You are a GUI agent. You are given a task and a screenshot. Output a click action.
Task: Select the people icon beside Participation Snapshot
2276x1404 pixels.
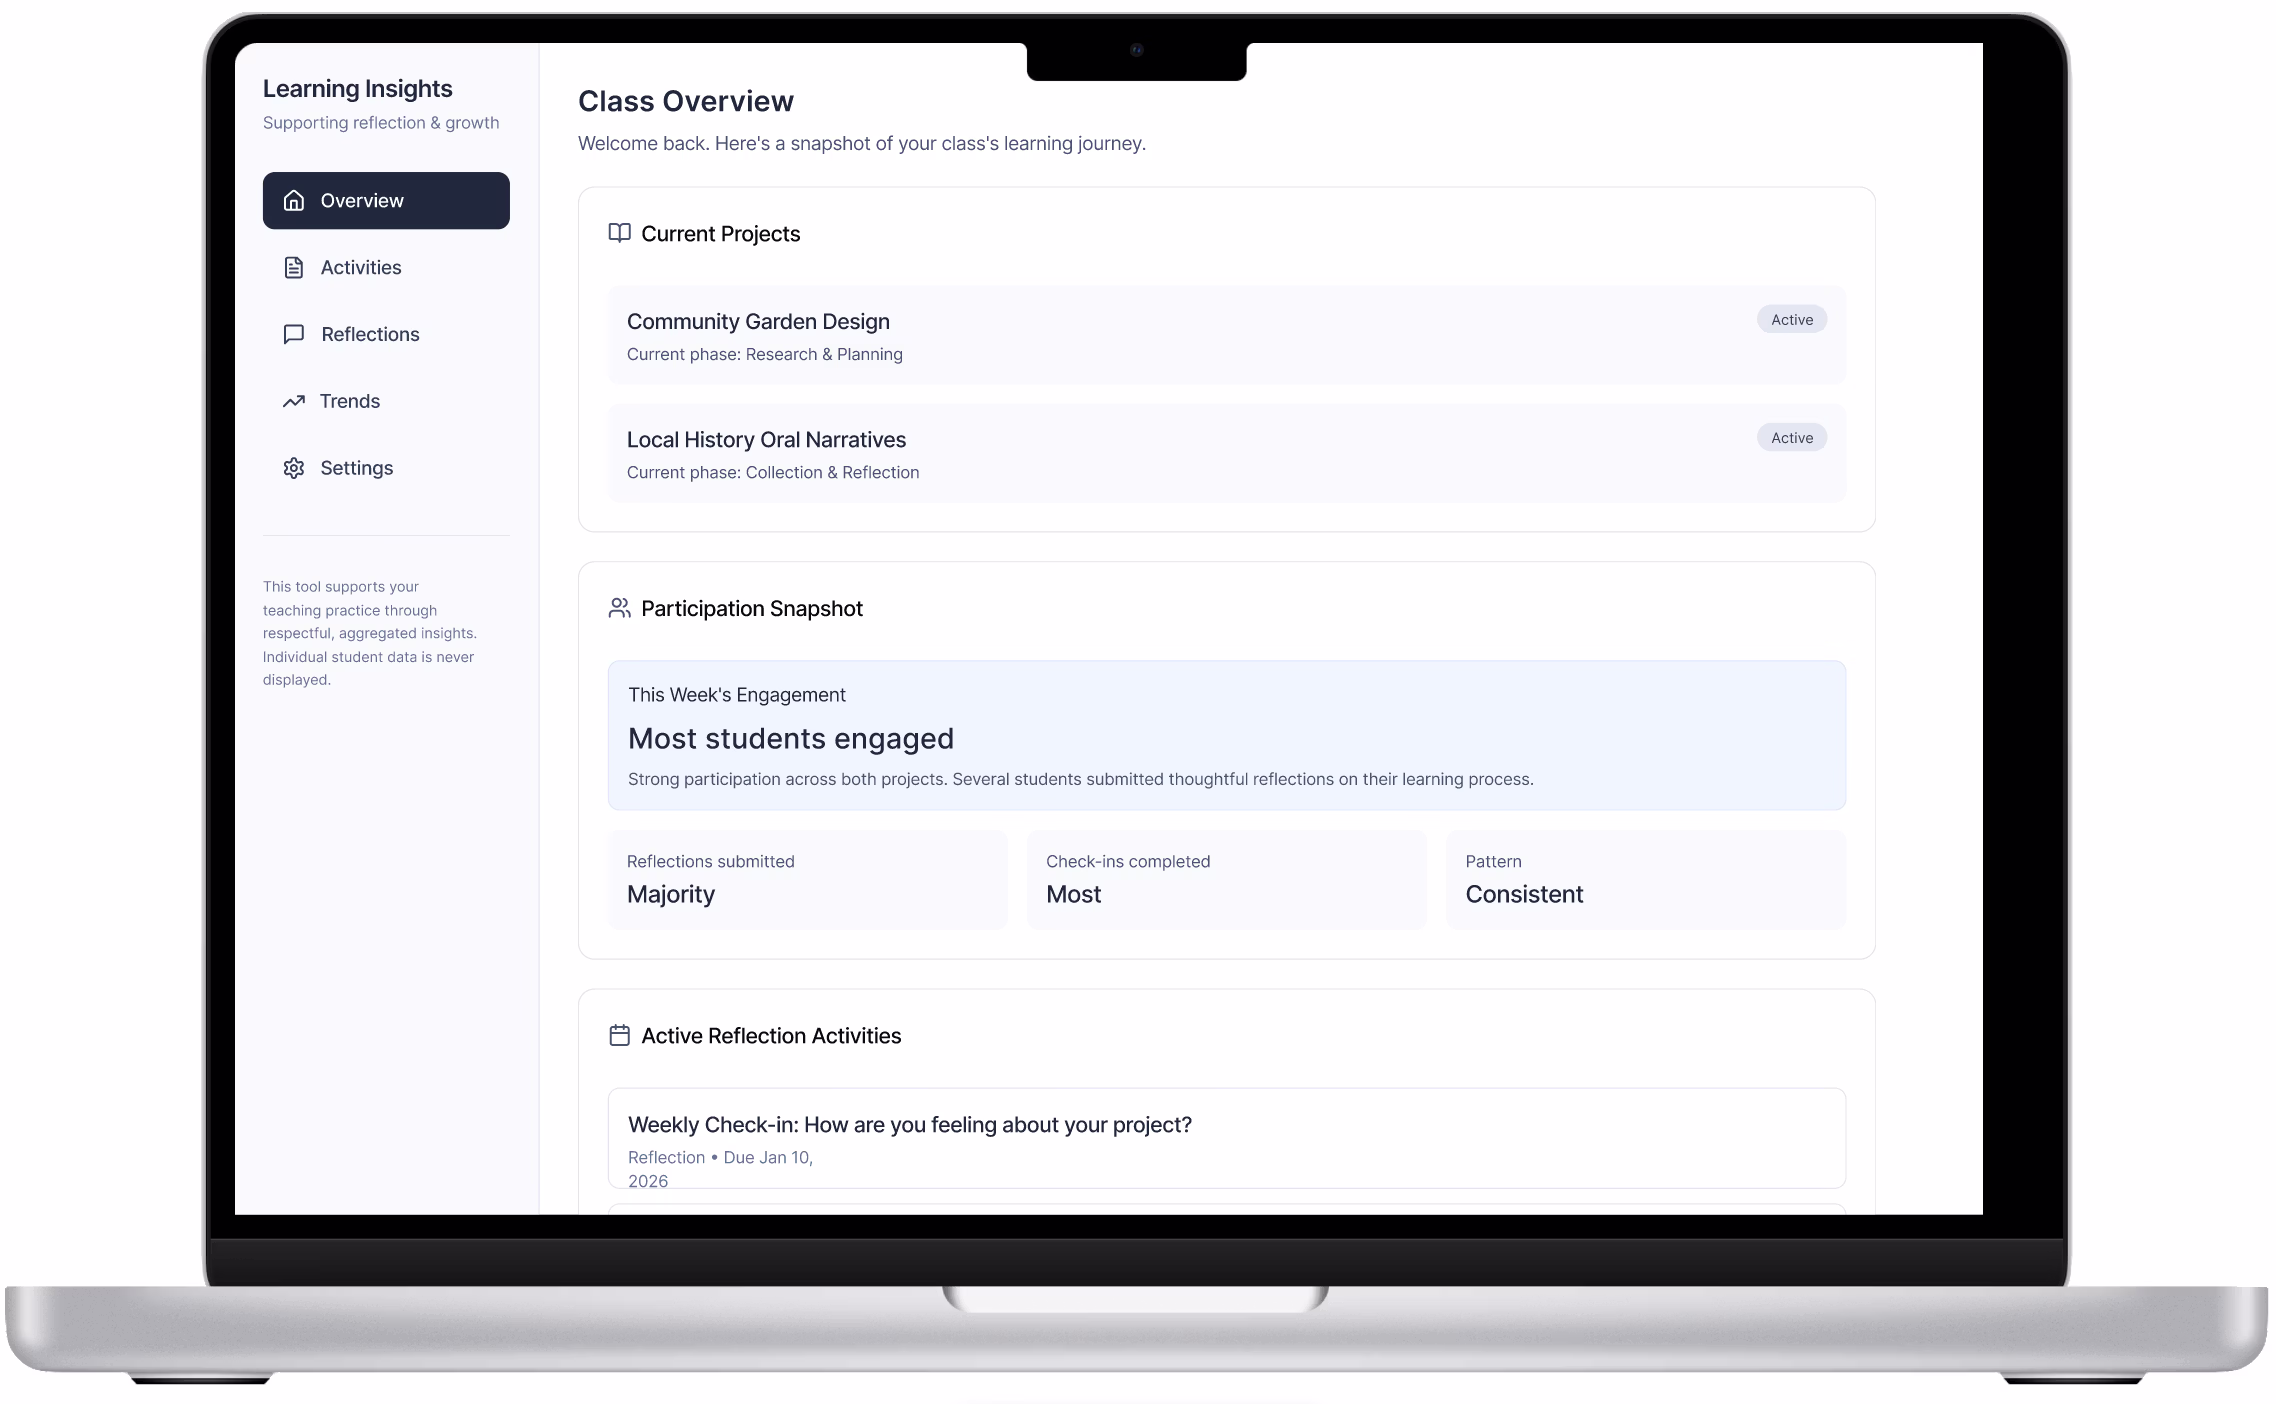tap(618, 607)
